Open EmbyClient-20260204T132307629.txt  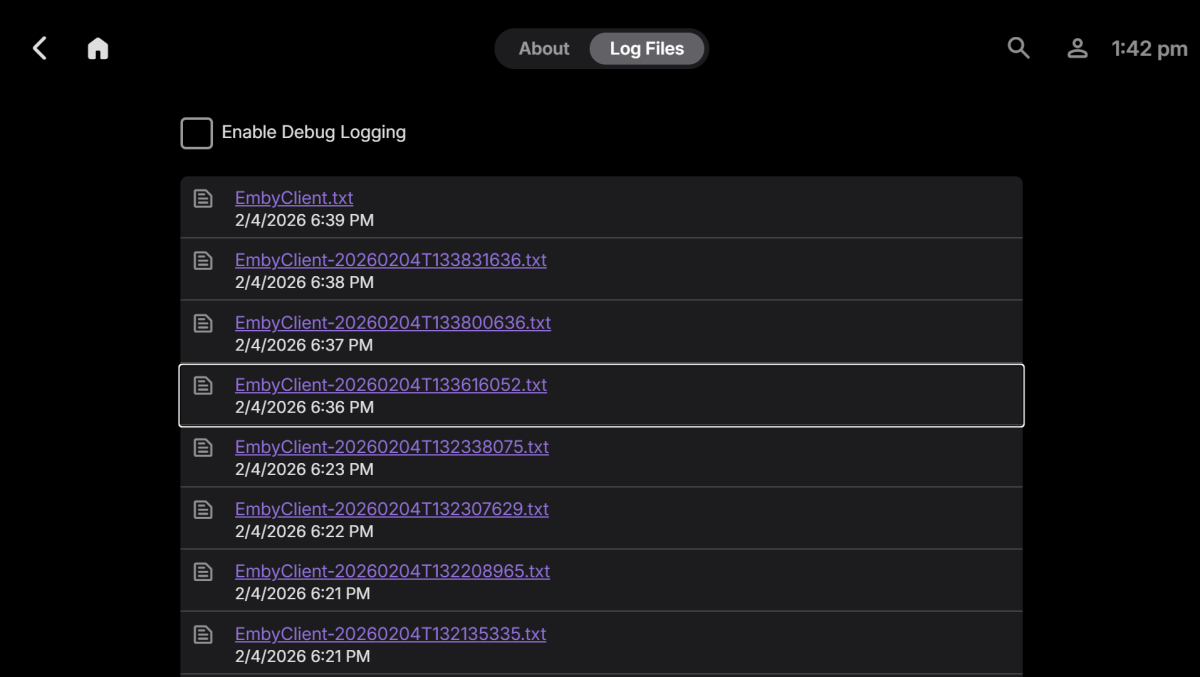(x=391, y=509)
